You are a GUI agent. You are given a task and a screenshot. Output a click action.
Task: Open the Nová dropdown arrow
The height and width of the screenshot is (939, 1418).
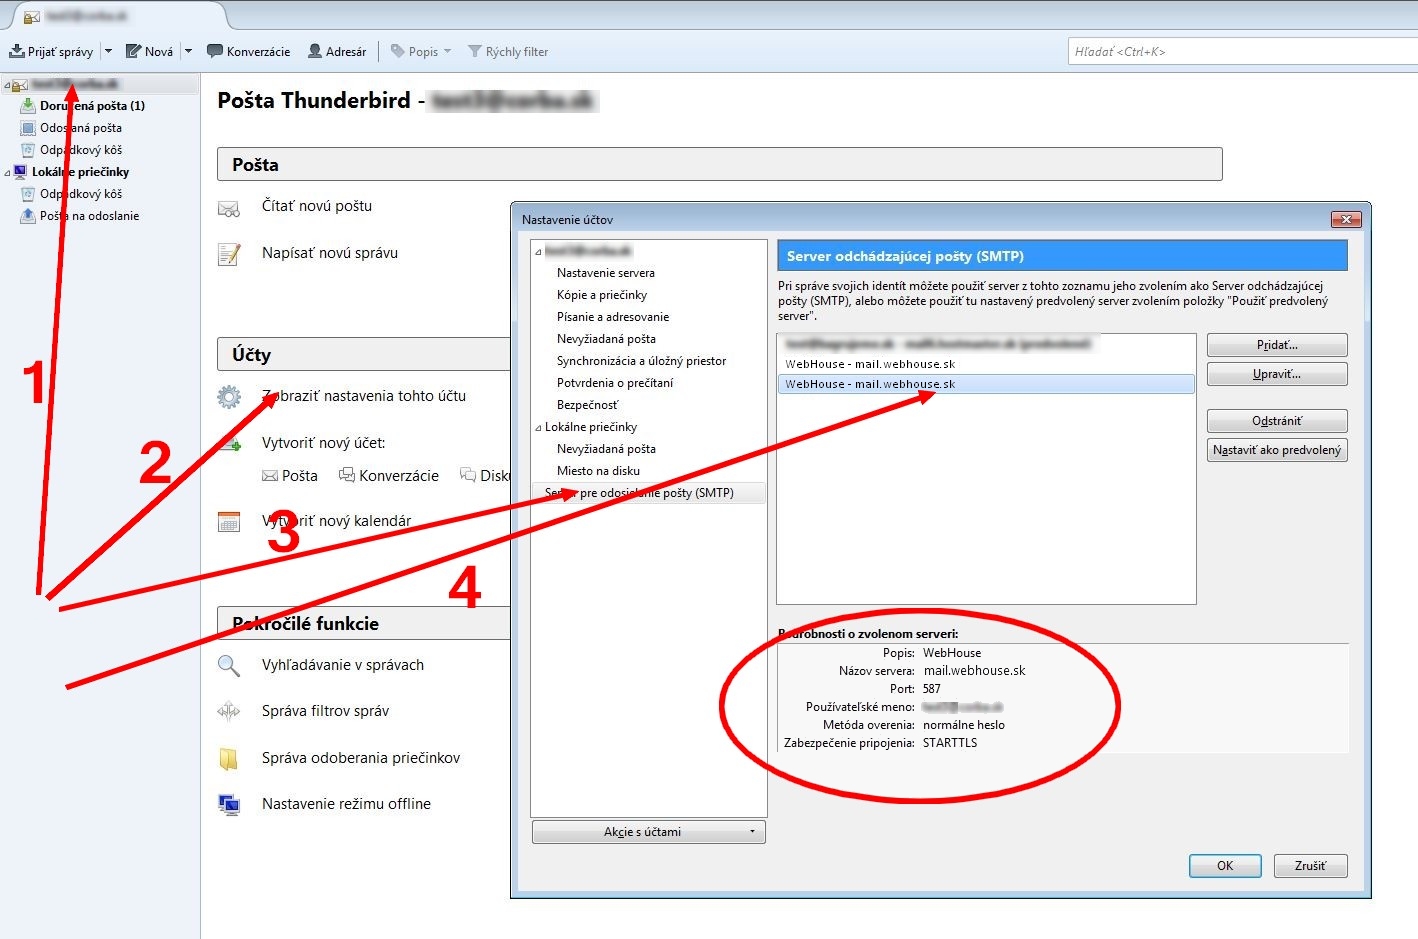(x=188, y=51)
